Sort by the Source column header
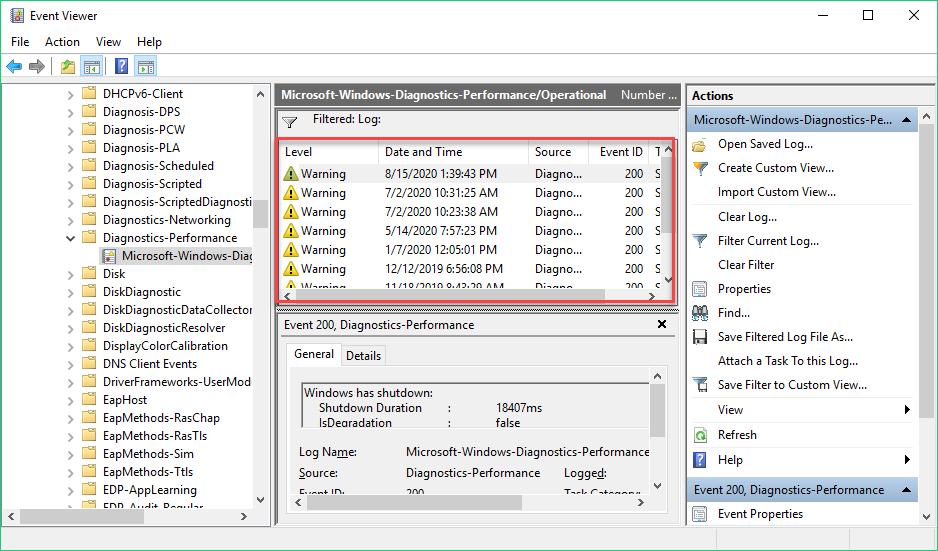 pyautogui.click(x=559, y=152)
